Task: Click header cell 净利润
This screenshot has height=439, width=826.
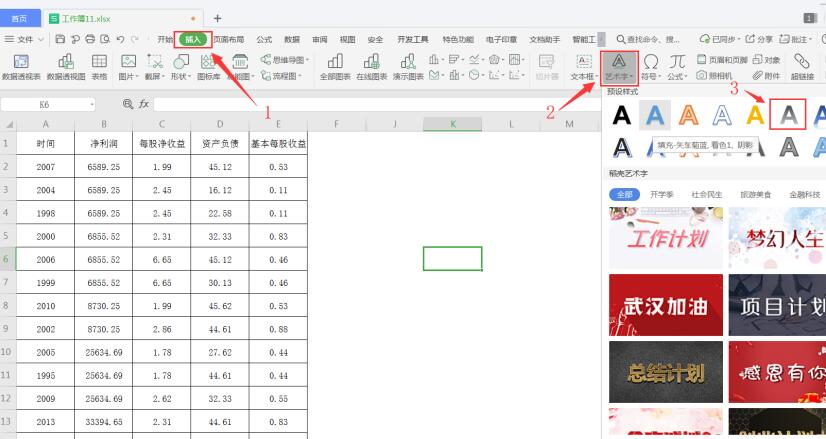Action: pyautogui.click(x=104, y=143)
